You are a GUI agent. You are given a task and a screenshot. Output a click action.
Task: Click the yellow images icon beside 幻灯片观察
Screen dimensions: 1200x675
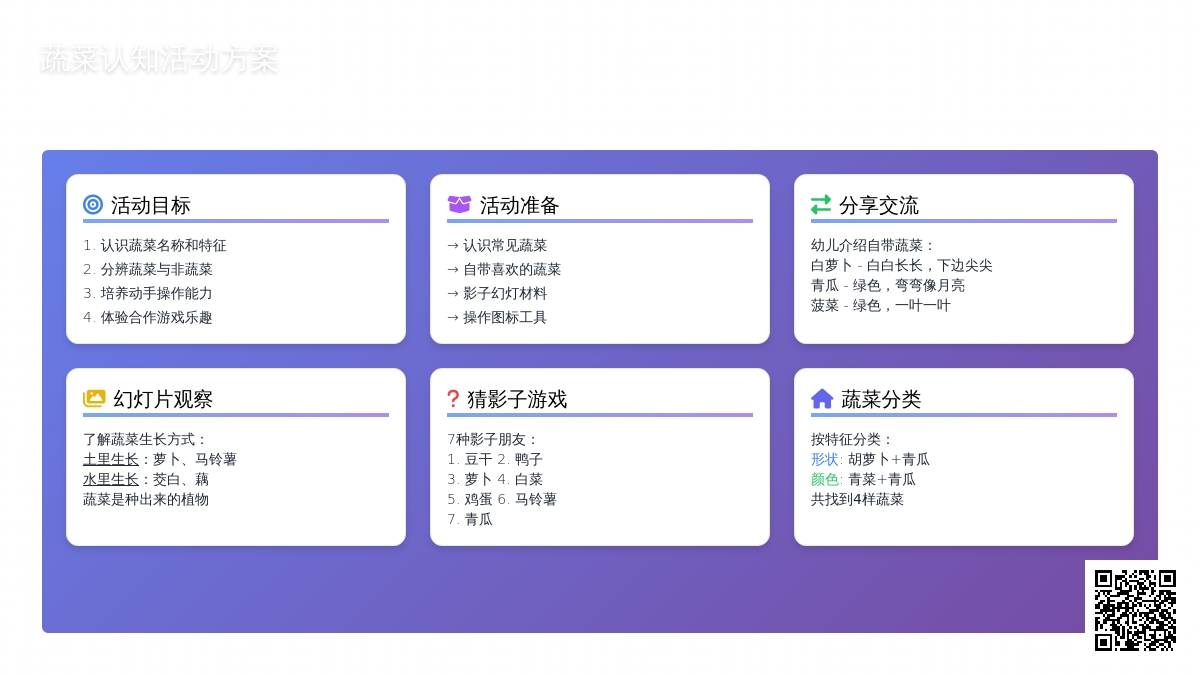pos(94,399)
